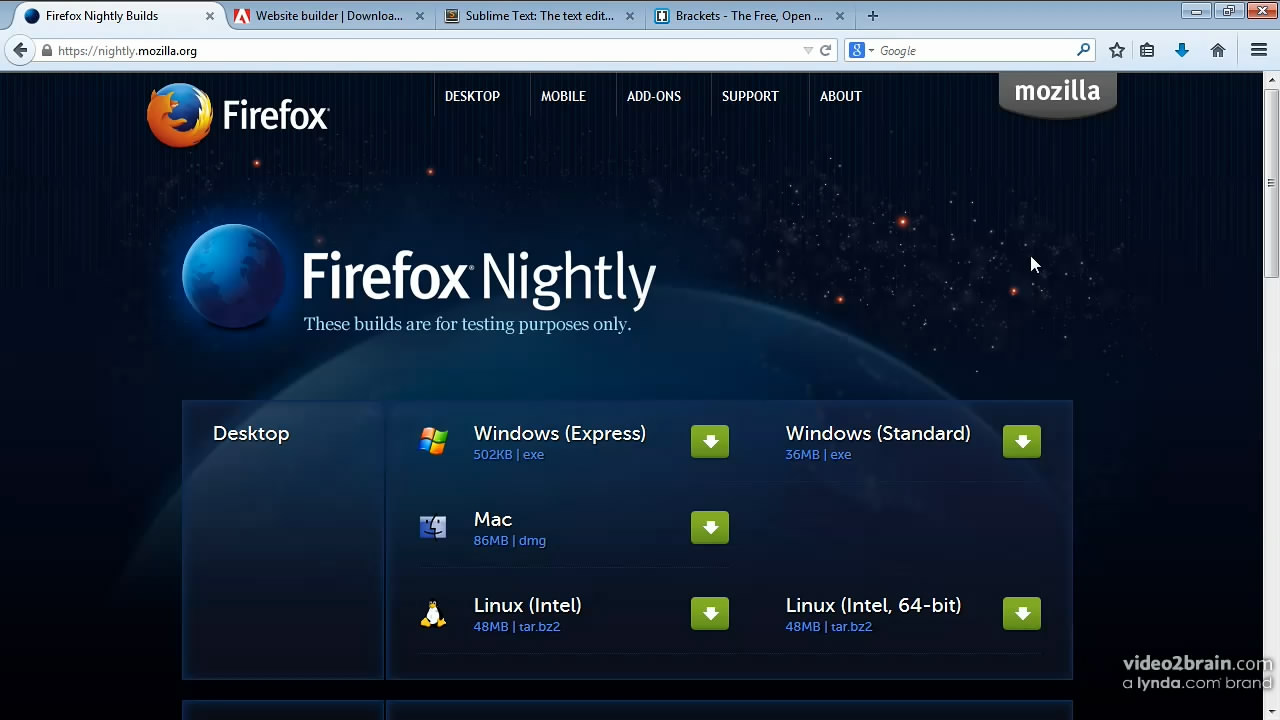Click the mozilla tab banner
The height and width of the screenshot is (720, 1280).
[x=1058, y=94]
